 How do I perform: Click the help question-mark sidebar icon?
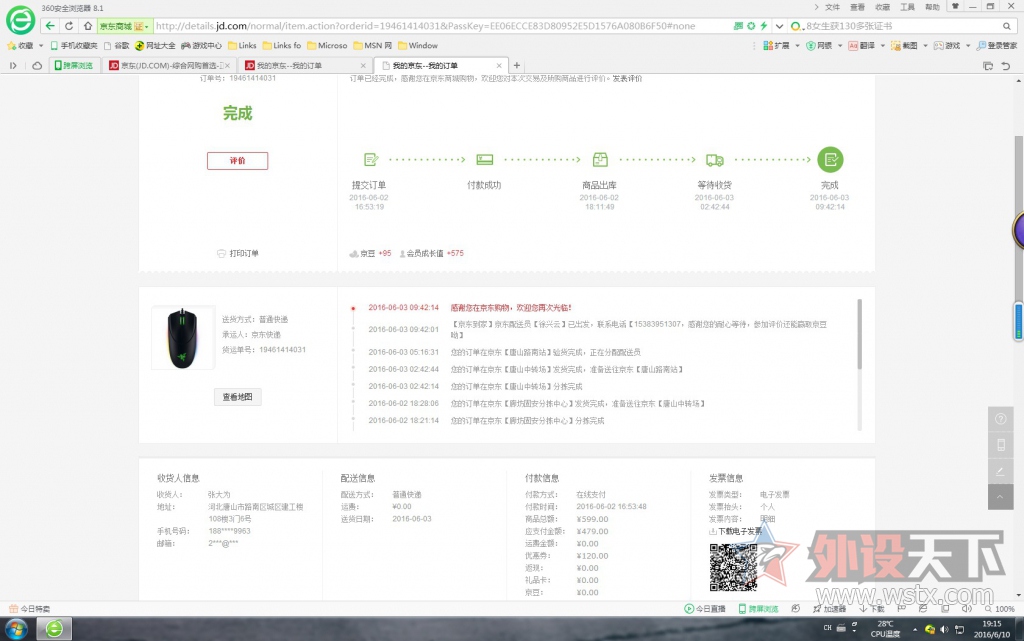[x=1001, y=419]
